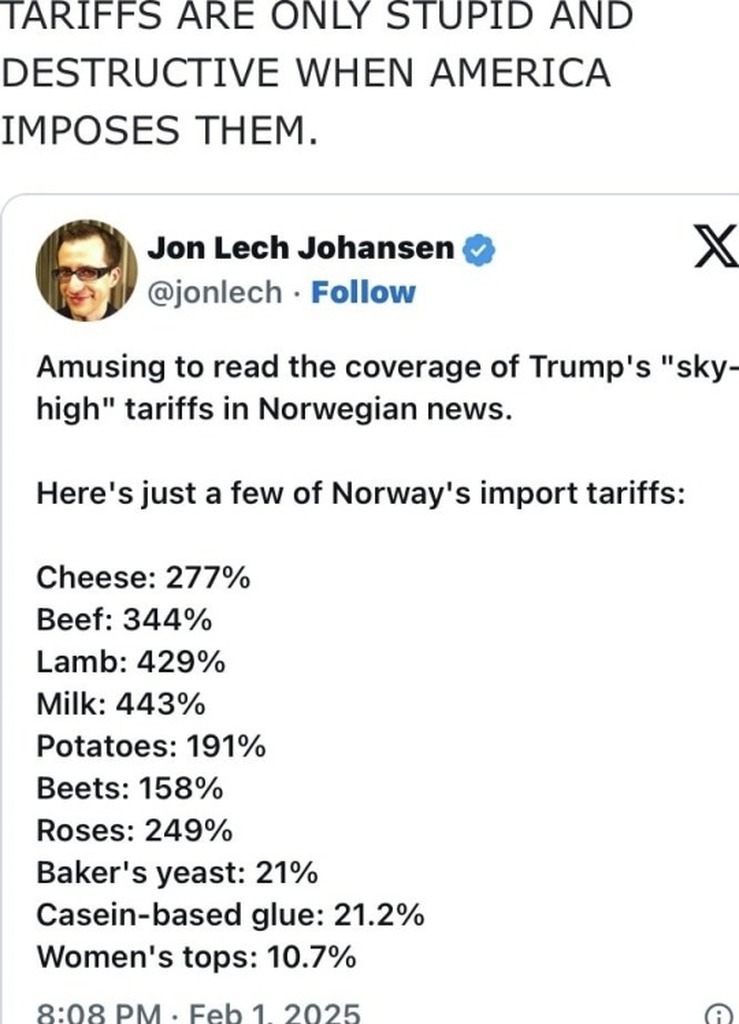Open the @jonlech handle link
The height and width of the screenshot is (1024, 739).
click(x=215, y=293)
